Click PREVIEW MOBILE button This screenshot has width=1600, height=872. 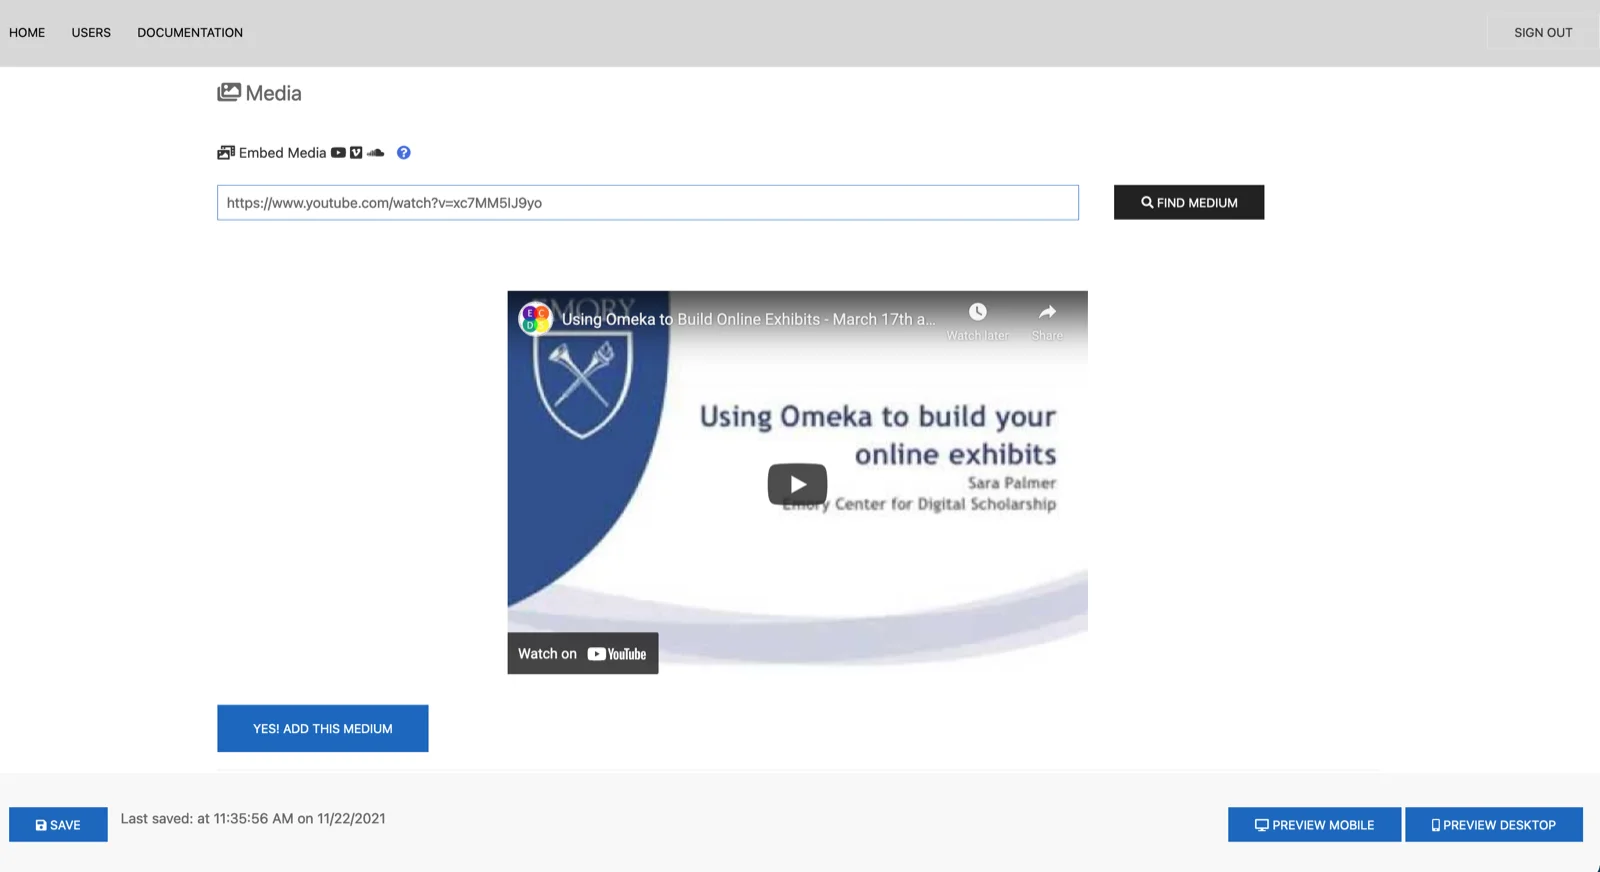(1314, 825)
